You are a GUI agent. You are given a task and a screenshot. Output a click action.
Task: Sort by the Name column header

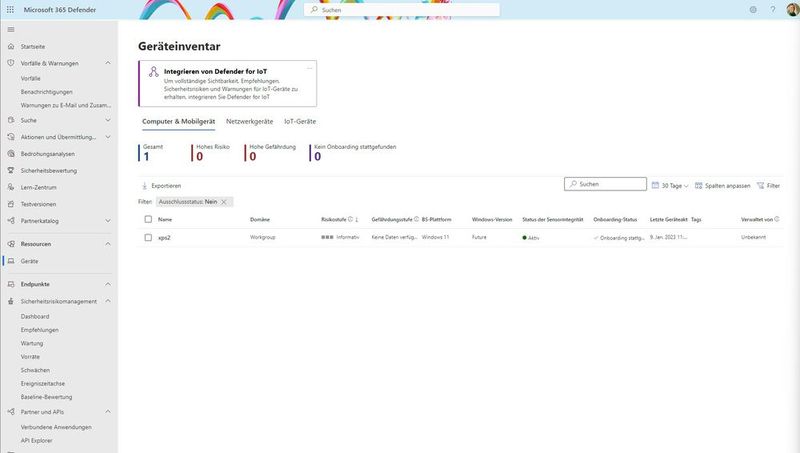coord(165,219)
